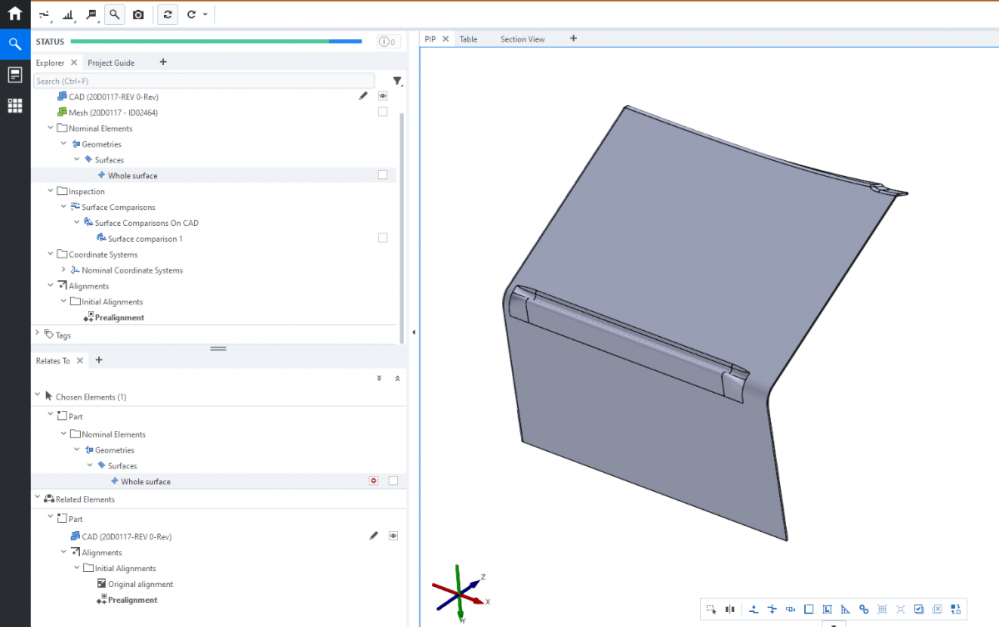The width and height of the screenshot is (999, 627).
Task: Click the status info counter icon
Action: [x=389, y=42]
